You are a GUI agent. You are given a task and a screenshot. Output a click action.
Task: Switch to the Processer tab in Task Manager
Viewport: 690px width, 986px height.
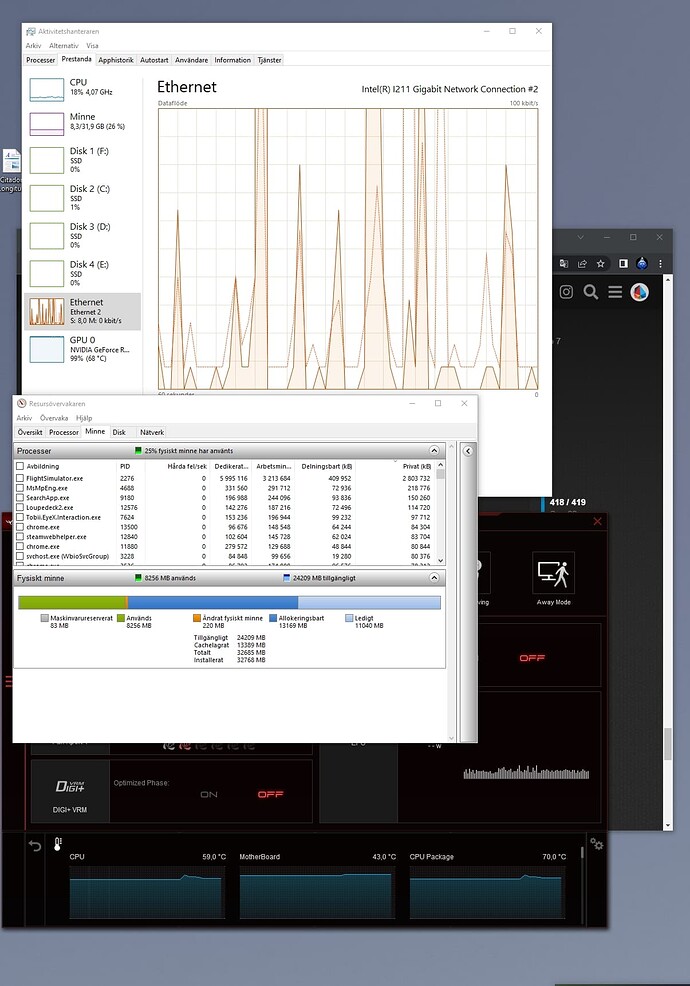pyautogui.click(x=41, y=60)
